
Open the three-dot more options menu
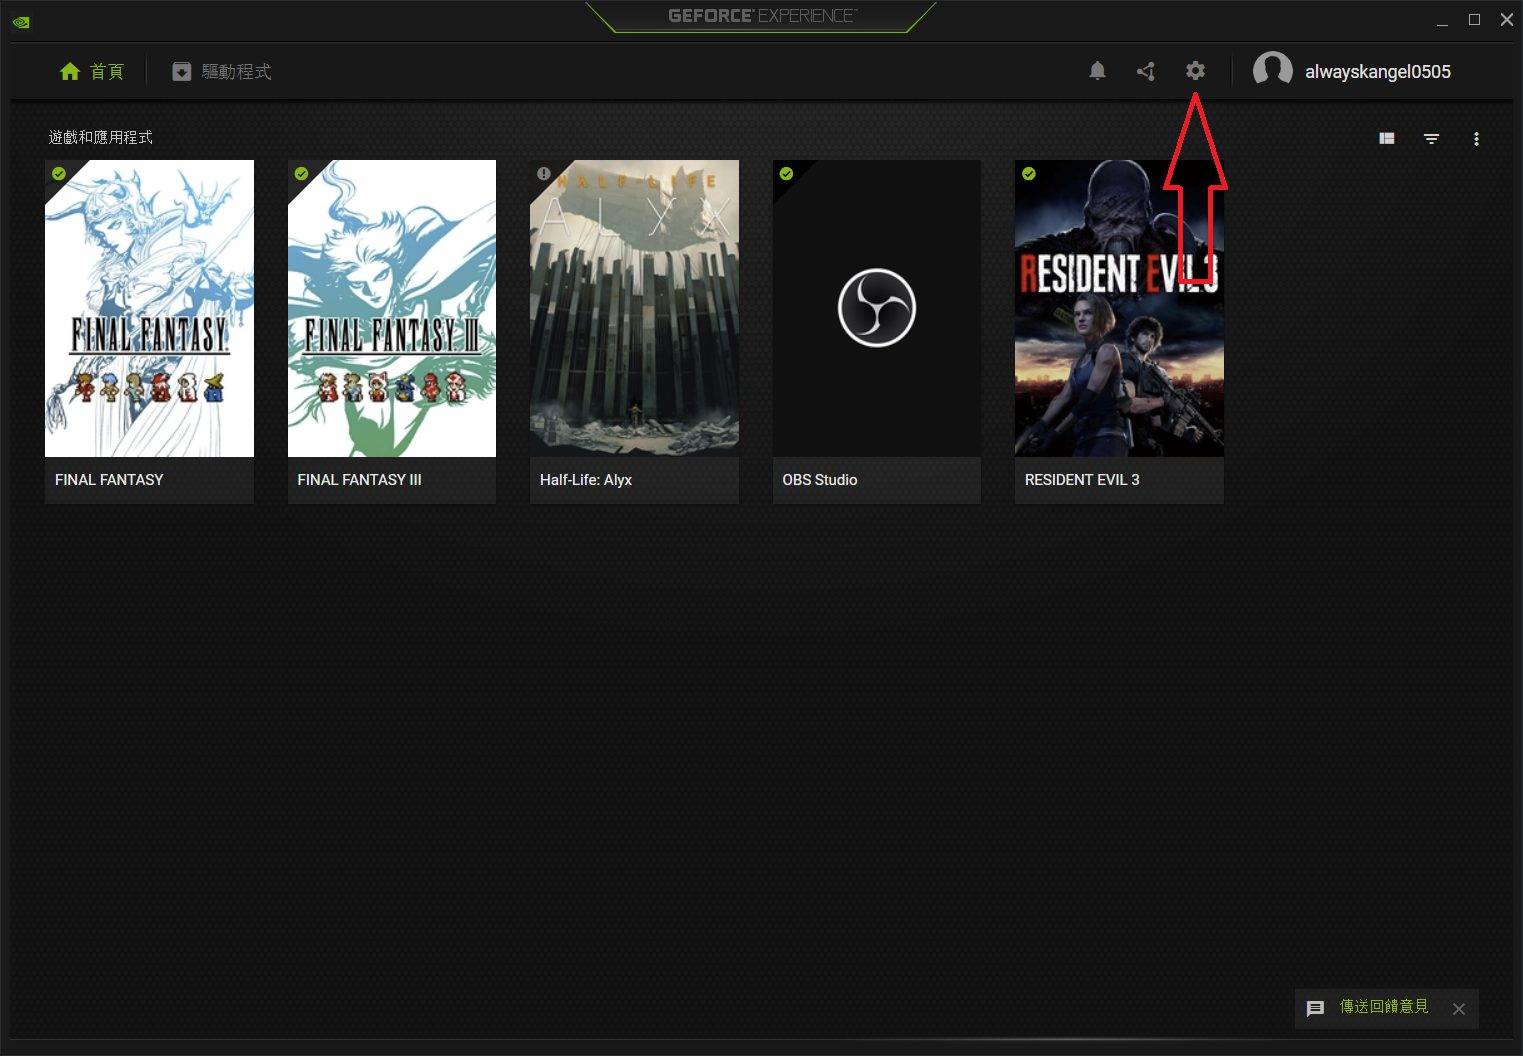point(1476,139)
